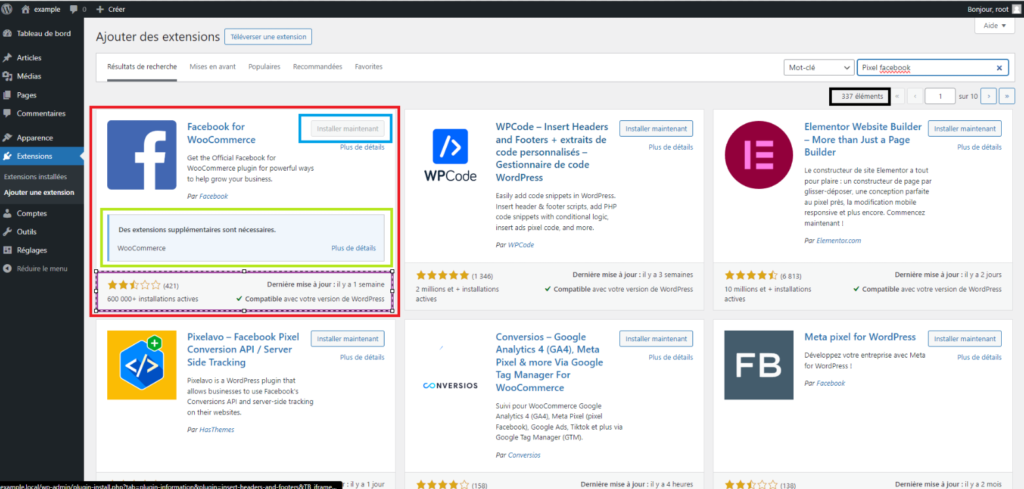
Task: Open the Mot-clé search type dropdown
Action: click(x=816, y=68)
